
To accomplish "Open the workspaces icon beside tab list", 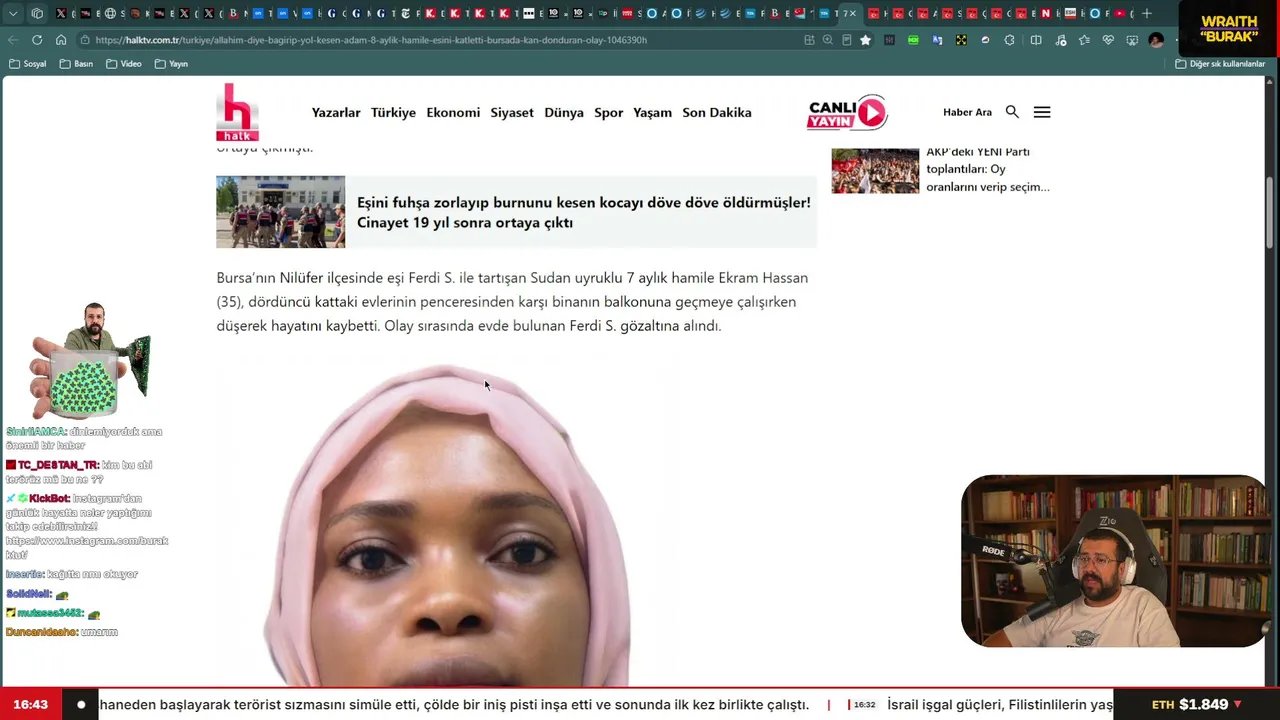I will pyautogui.click(x=37, y=13).
